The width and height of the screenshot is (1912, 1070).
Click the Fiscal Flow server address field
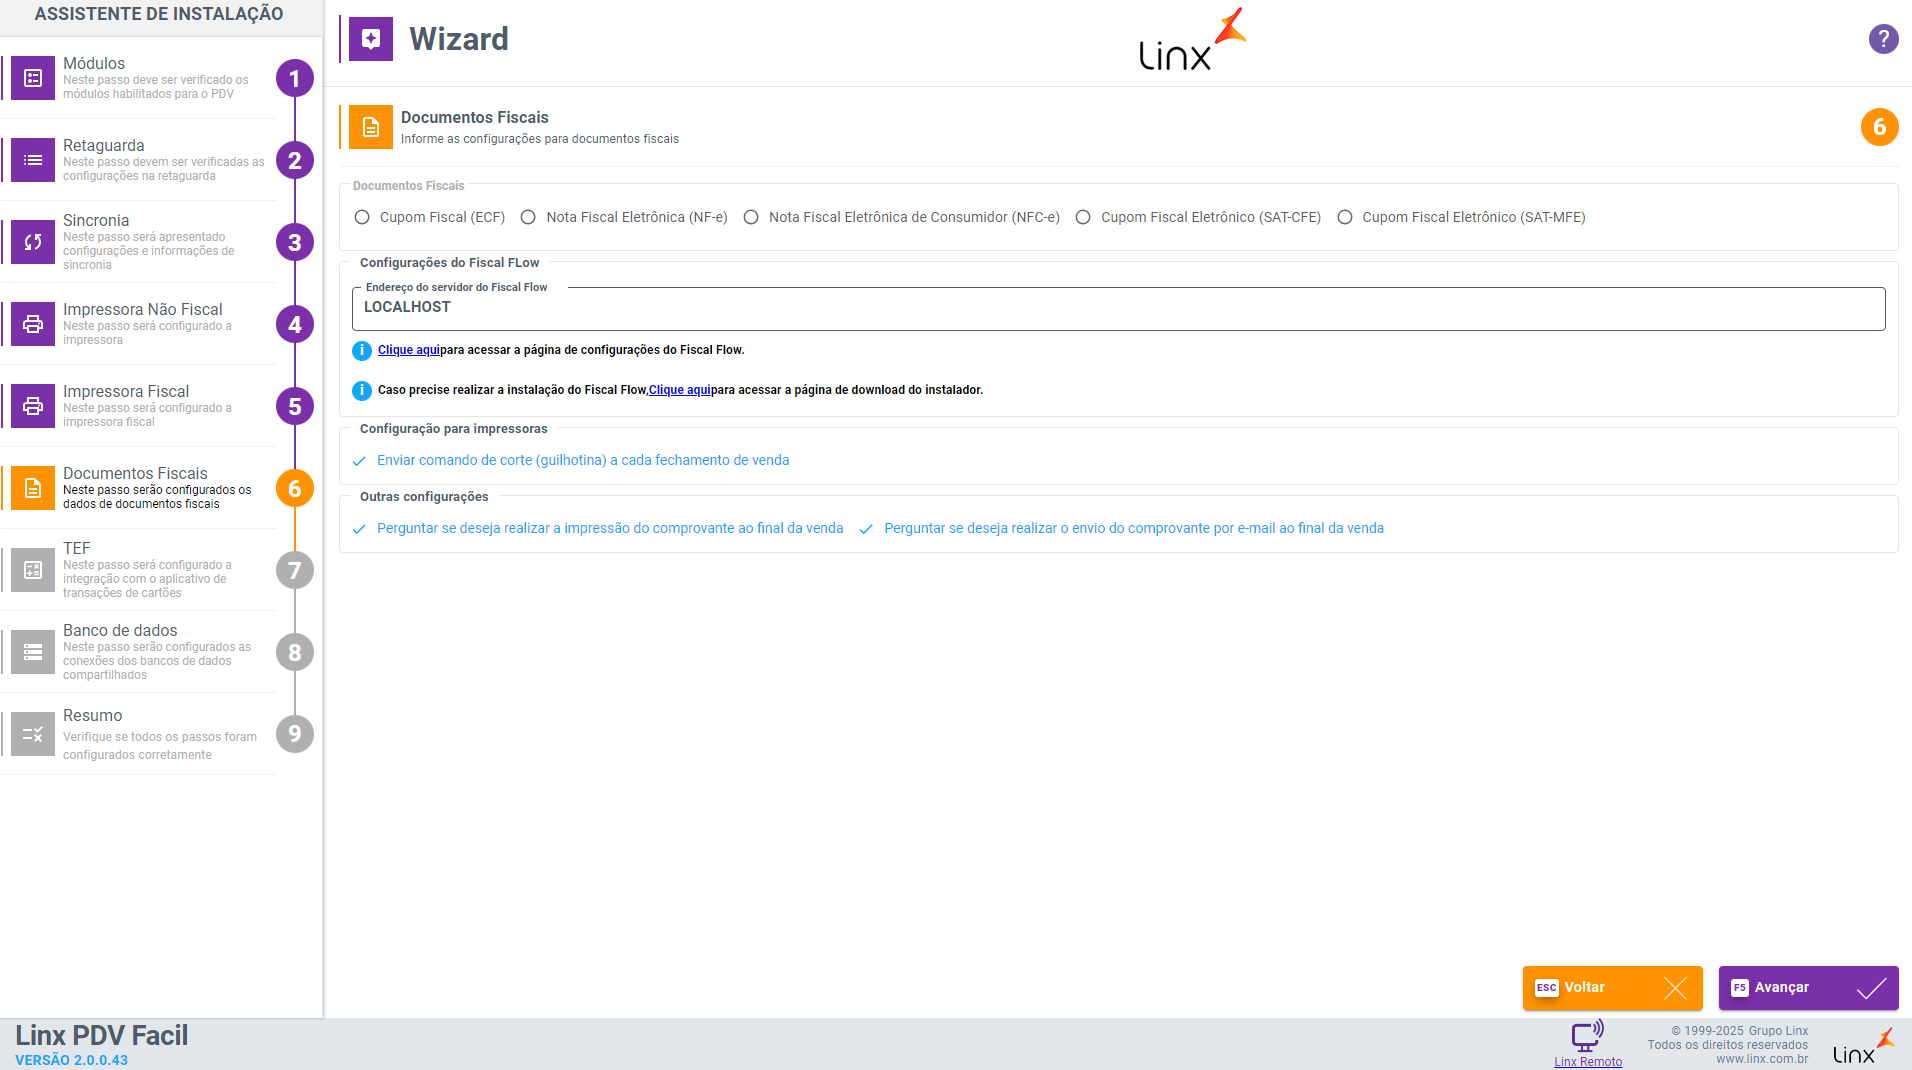pyautogui.click(x=1118, y=308)
